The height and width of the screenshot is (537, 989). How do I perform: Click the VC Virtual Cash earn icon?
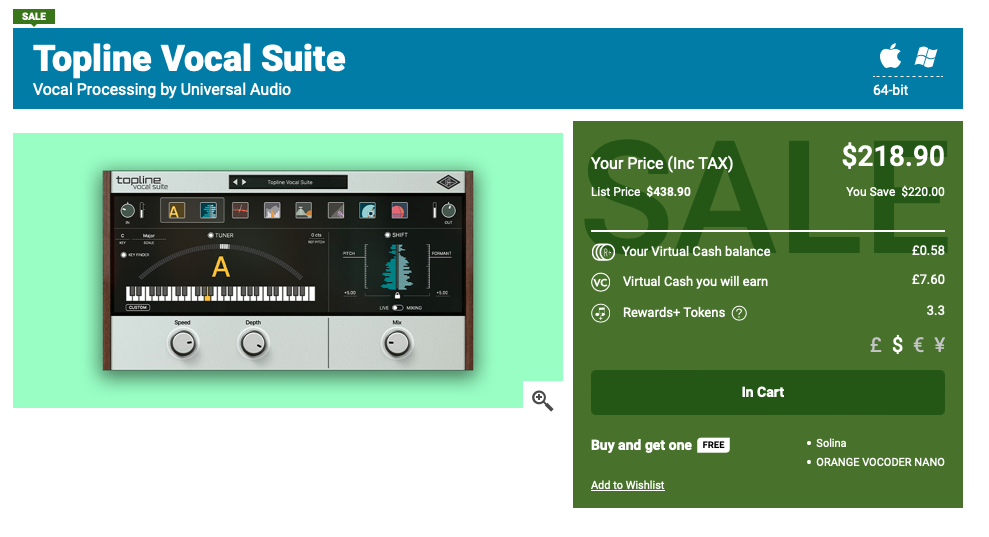point(600,282)
